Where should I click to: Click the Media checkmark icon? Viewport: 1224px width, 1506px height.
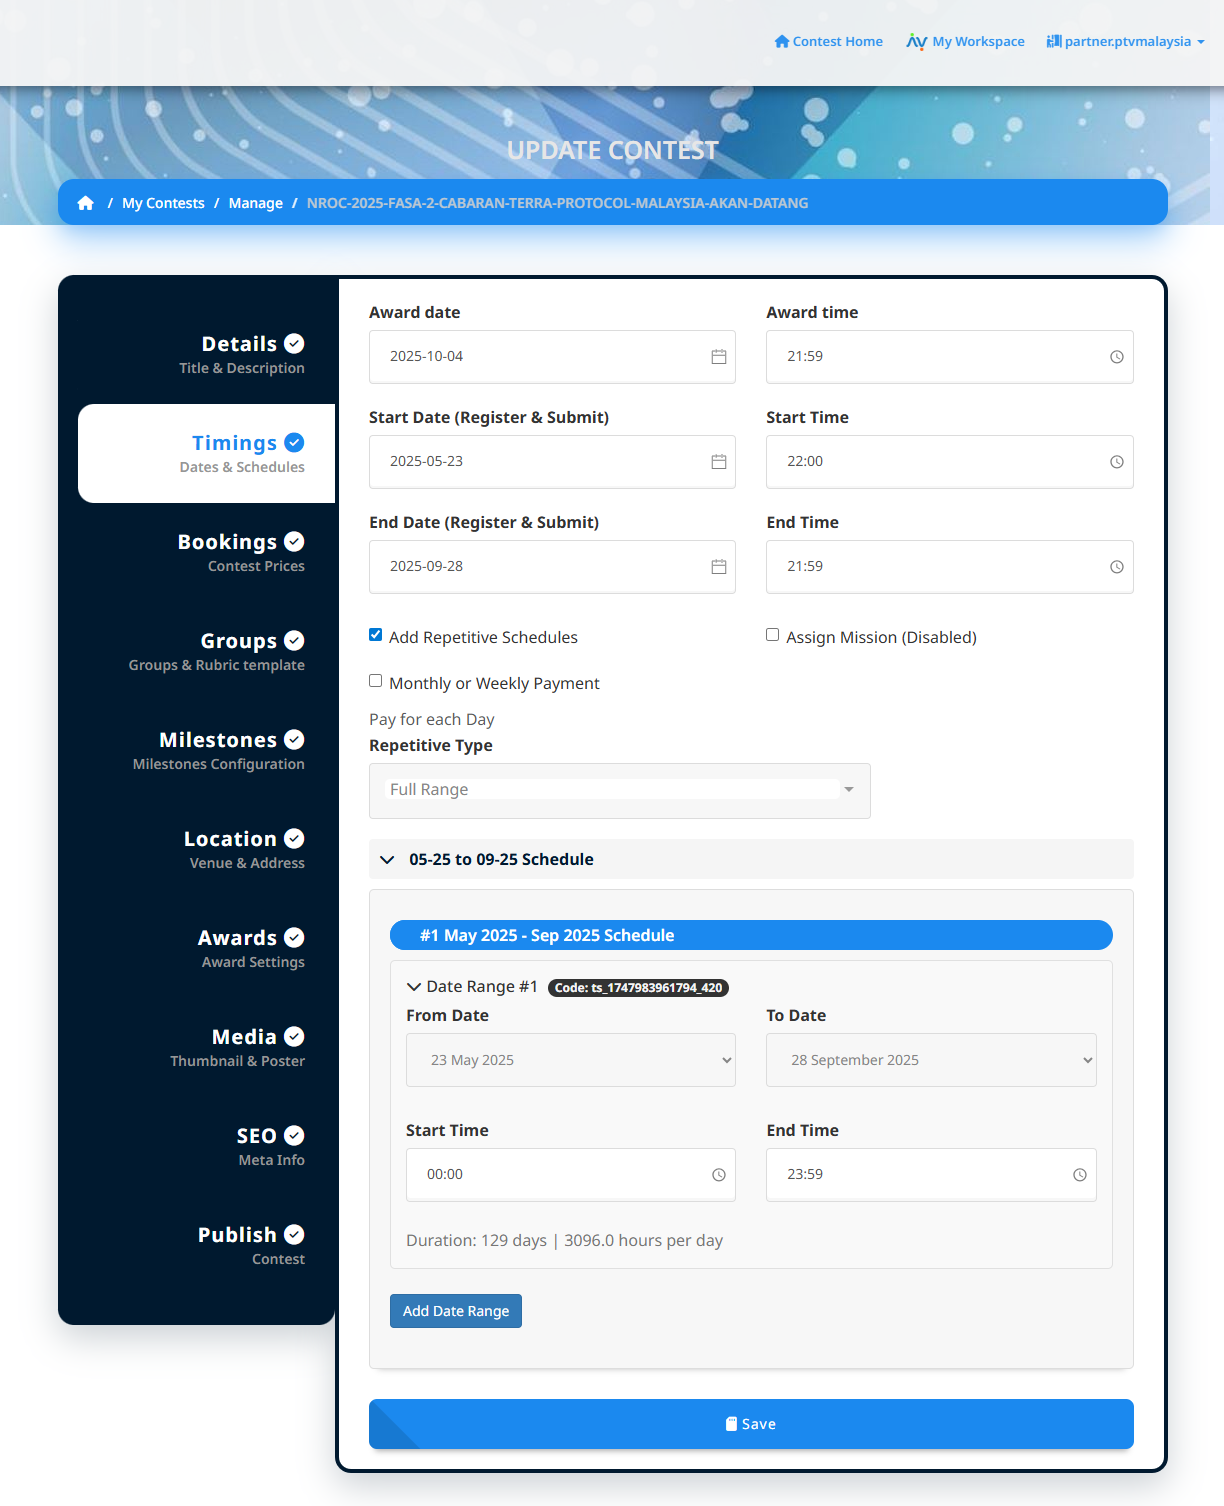(x=294, y=1037)
